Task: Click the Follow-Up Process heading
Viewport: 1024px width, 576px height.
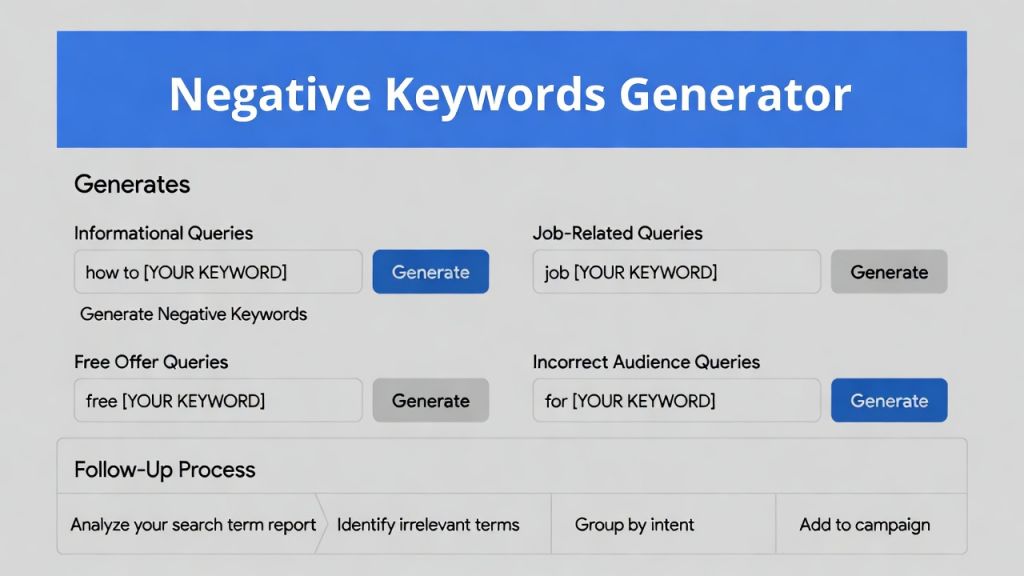Action: 164,468
